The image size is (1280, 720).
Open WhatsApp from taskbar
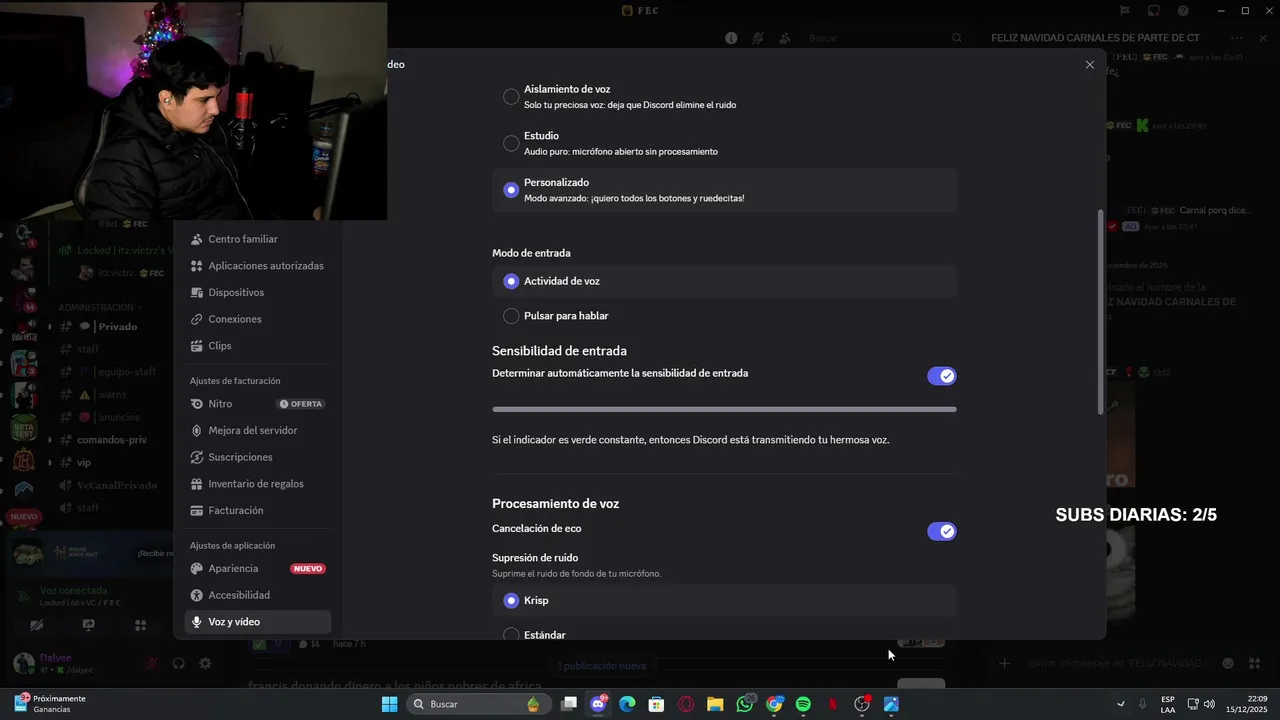[745, 704]
